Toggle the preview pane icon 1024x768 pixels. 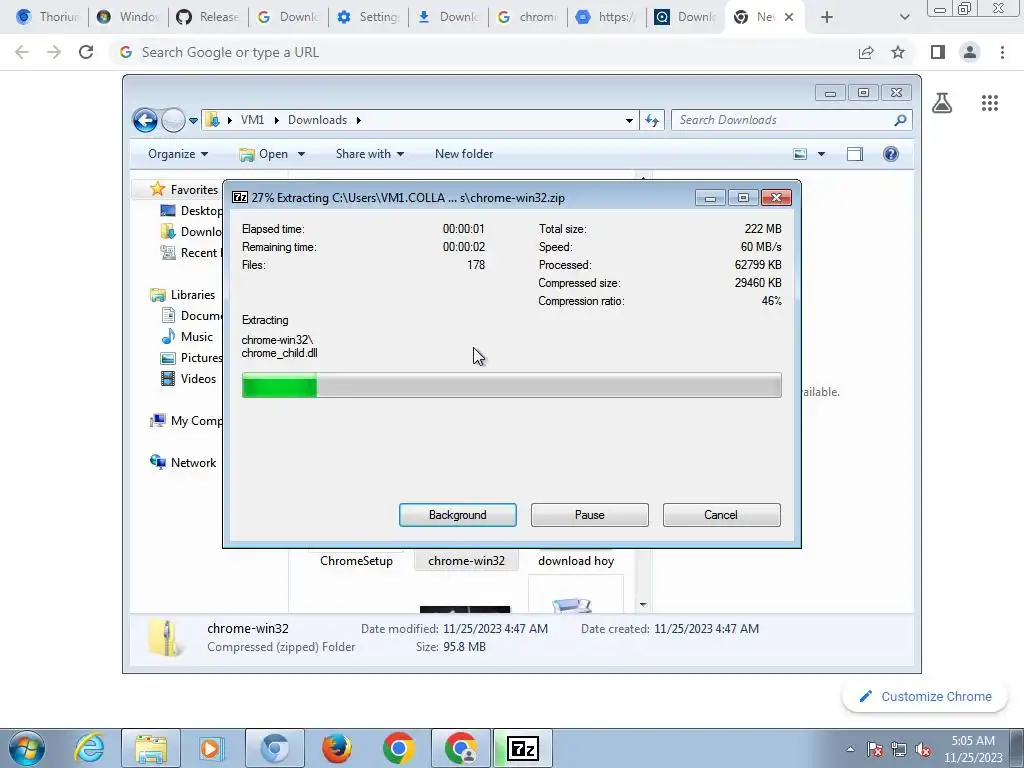click(x=855, y=154)
